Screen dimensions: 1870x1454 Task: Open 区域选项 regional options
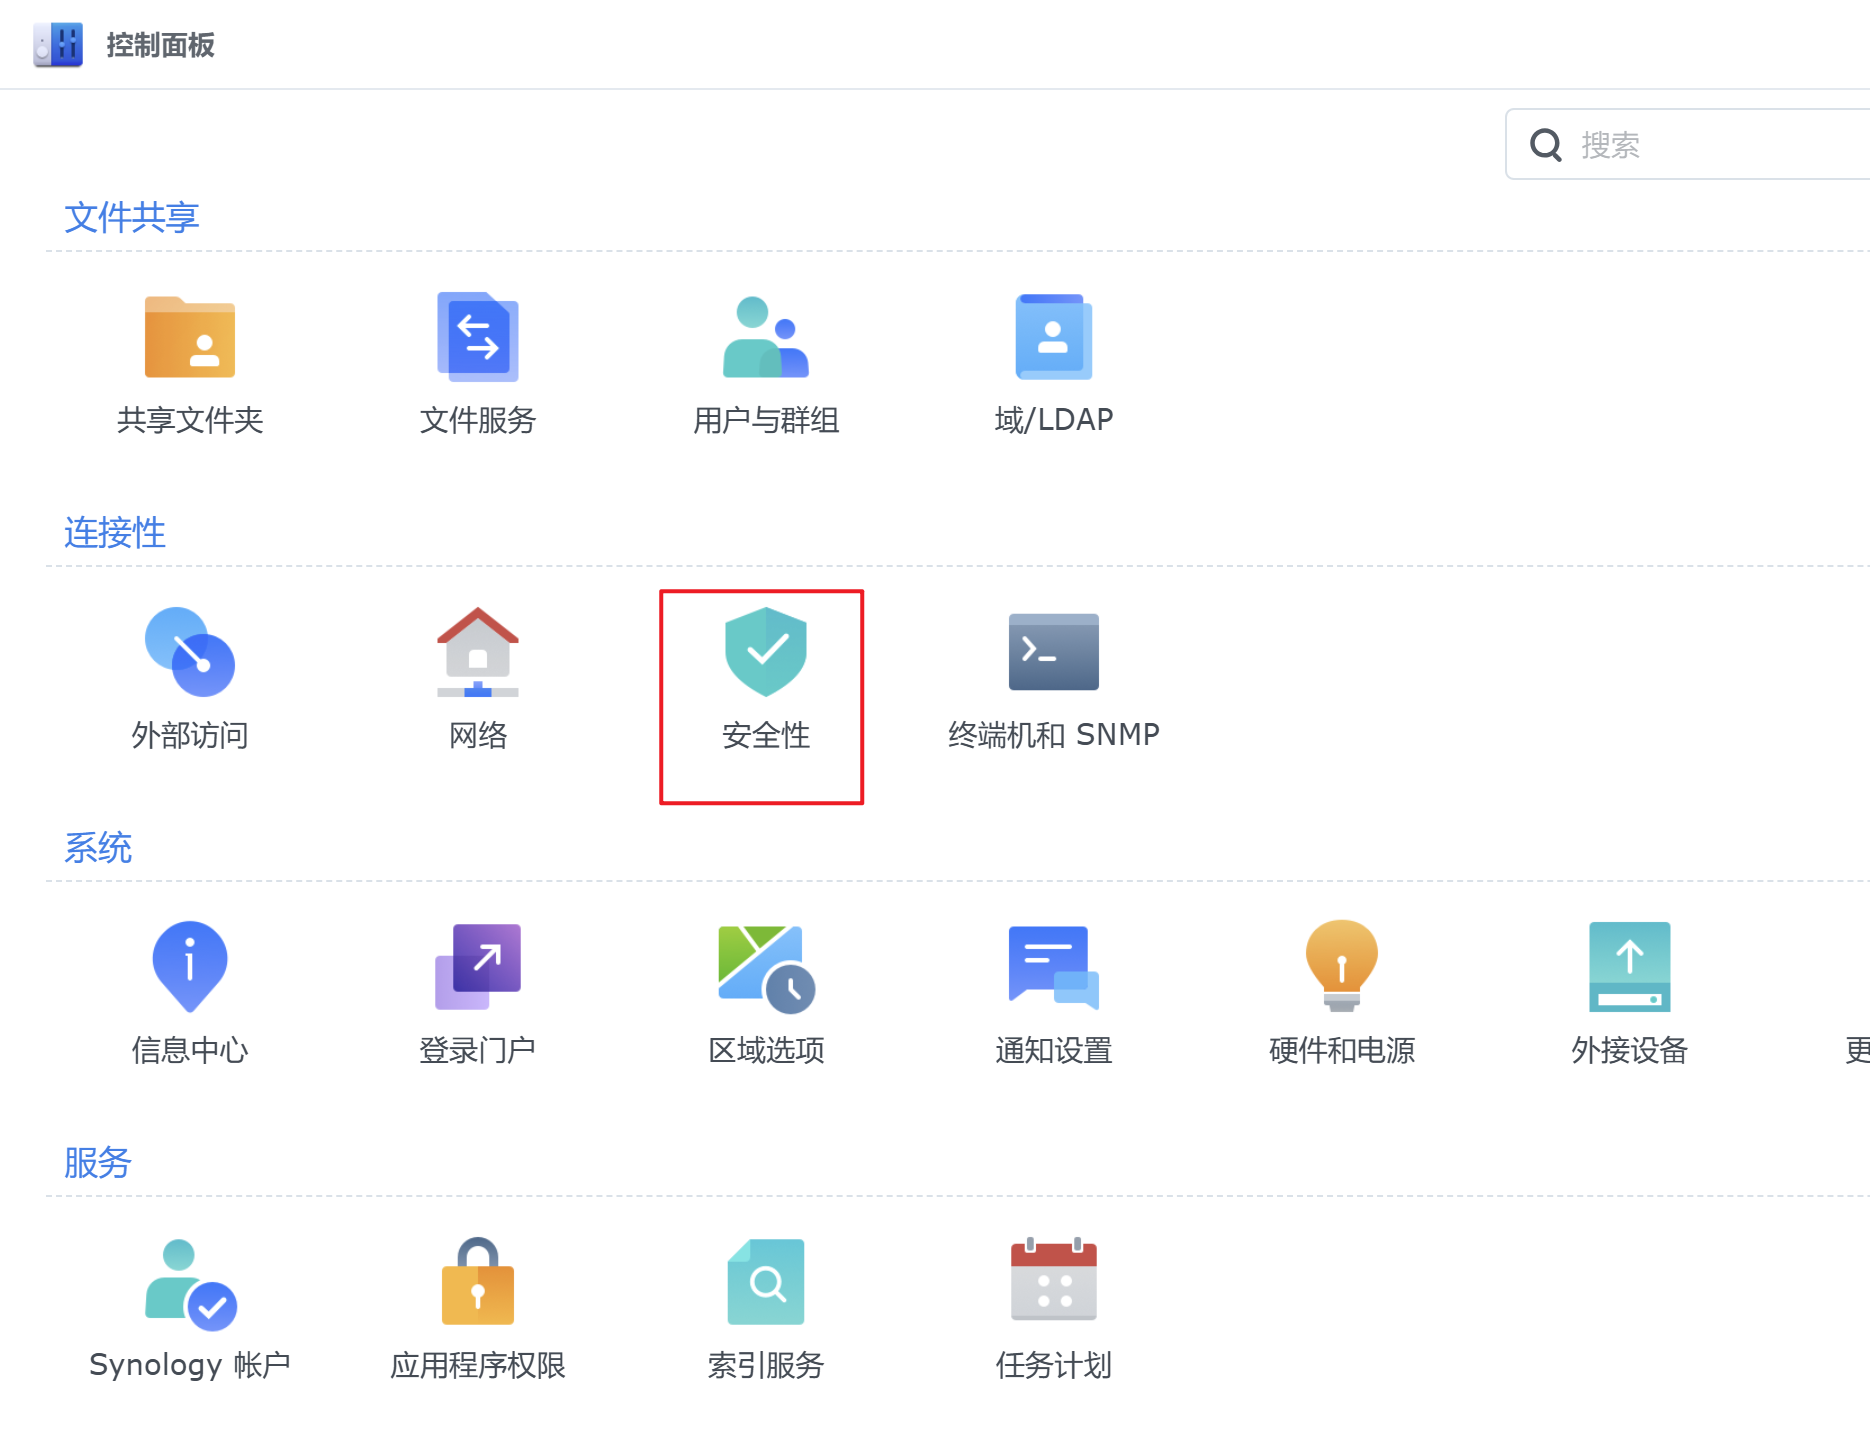[x=766, y=967]
